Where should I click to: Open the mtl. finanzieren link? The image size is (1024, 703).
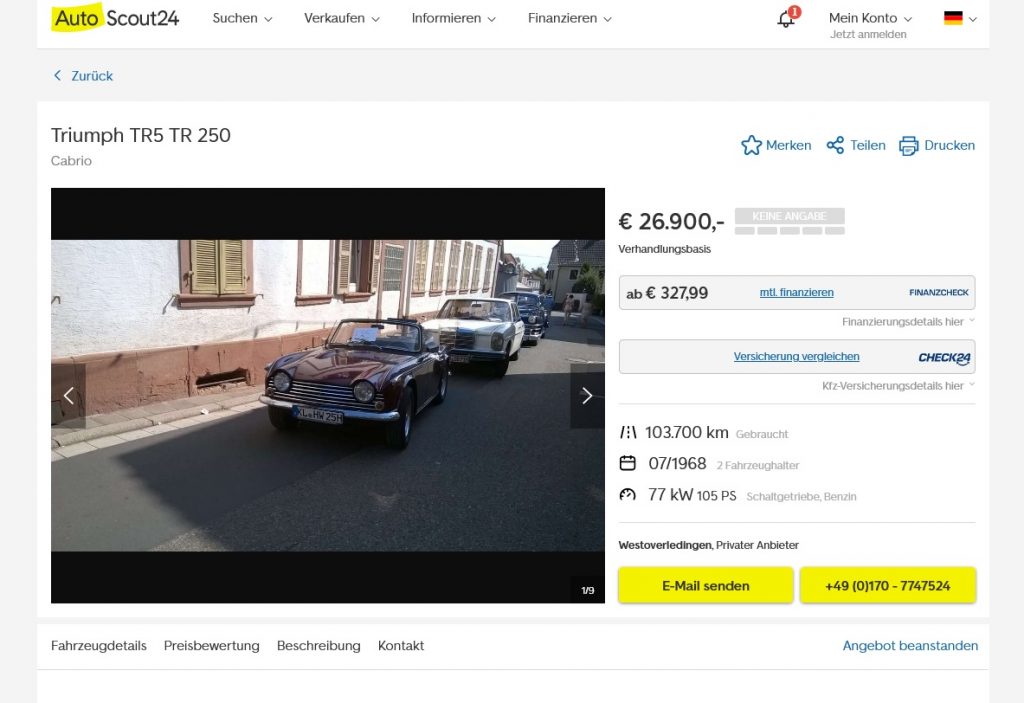coord(796,293)
